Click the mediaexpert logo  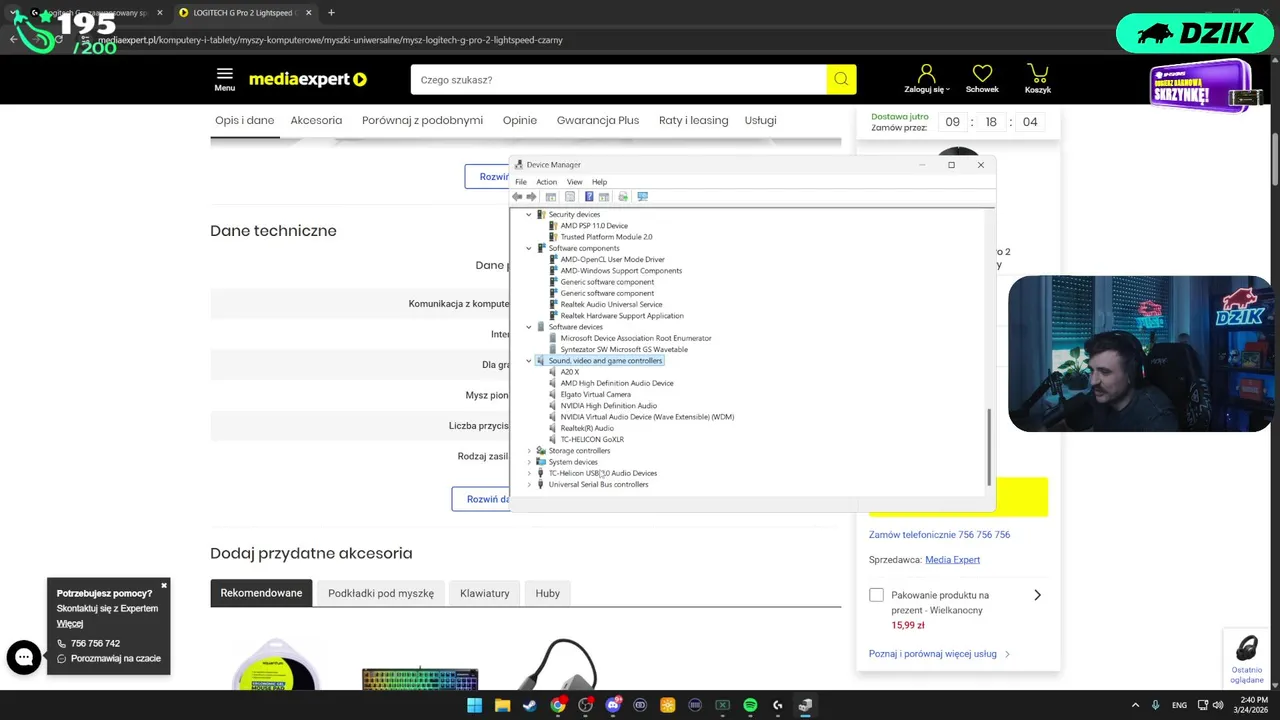click(308, 79)
